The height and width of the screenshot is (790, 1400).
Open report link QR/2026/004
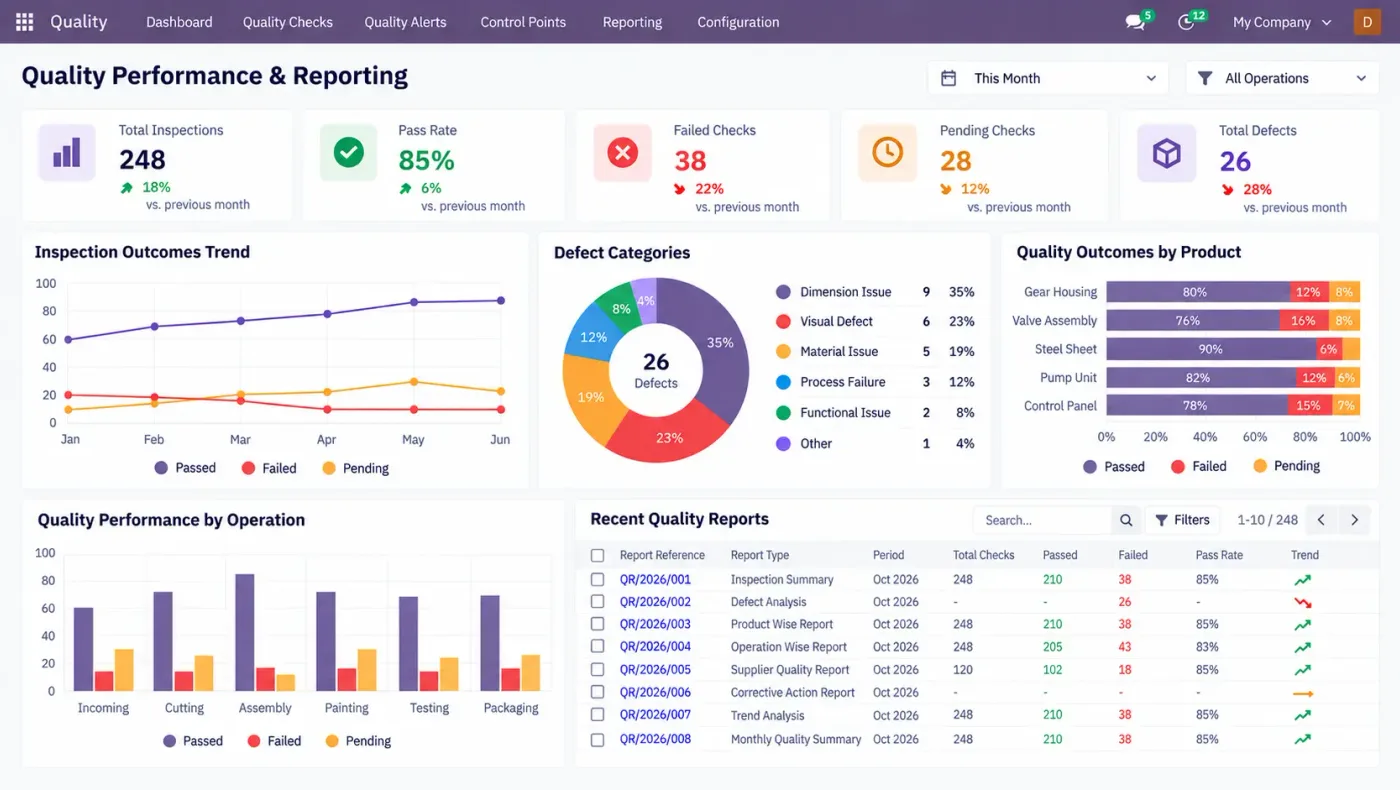pyautogui.click(x=655, y=647)
